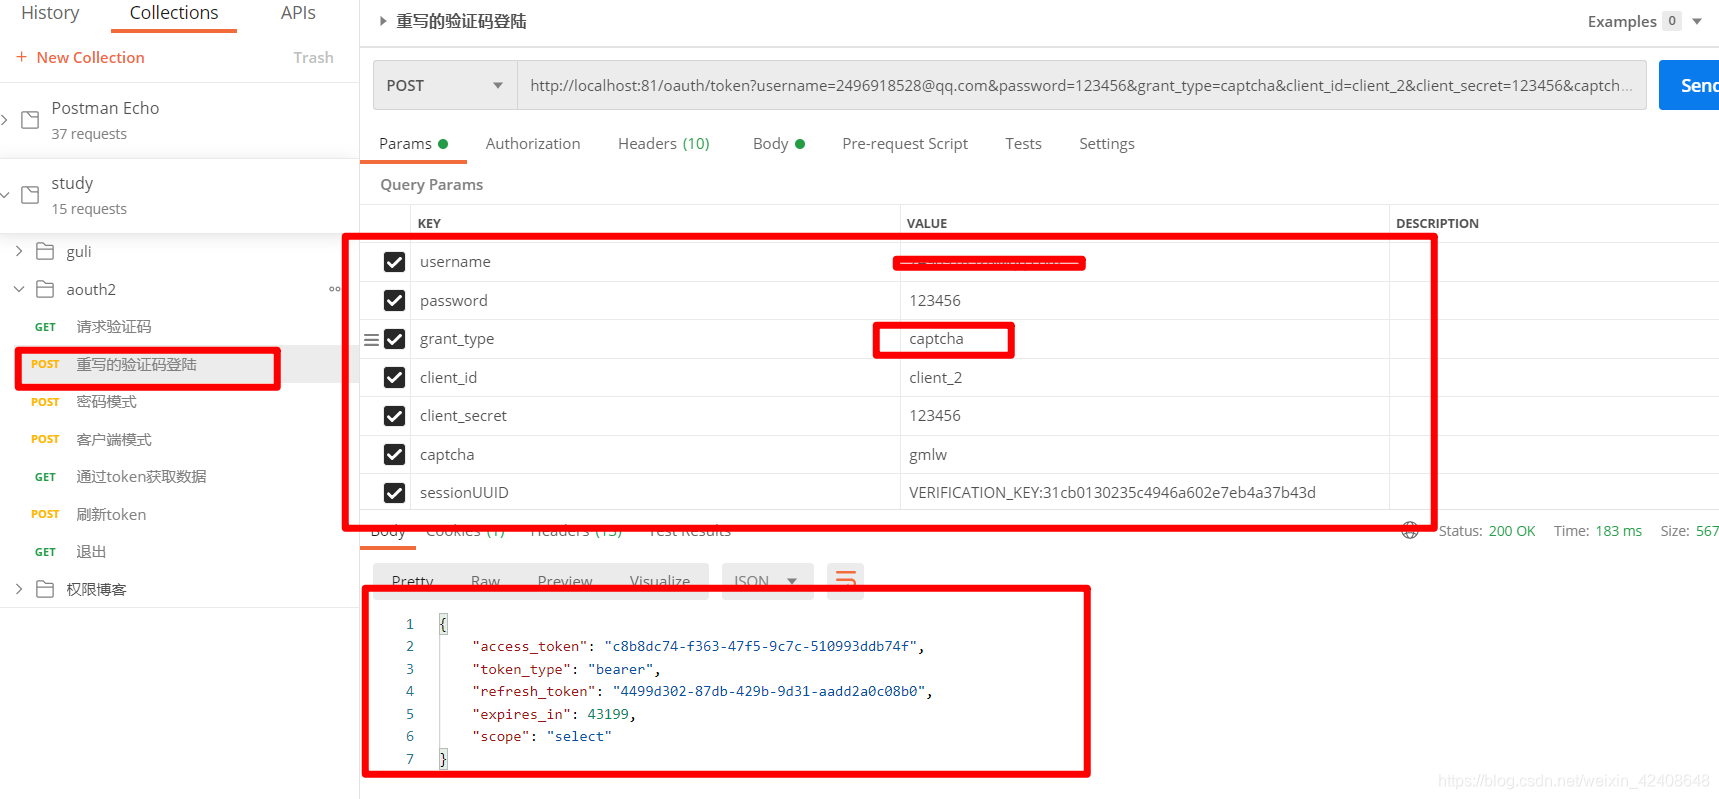Viewport: 1719px width, 799px height.
Task: Switch to the Collections tab
Action: (174, 13)
